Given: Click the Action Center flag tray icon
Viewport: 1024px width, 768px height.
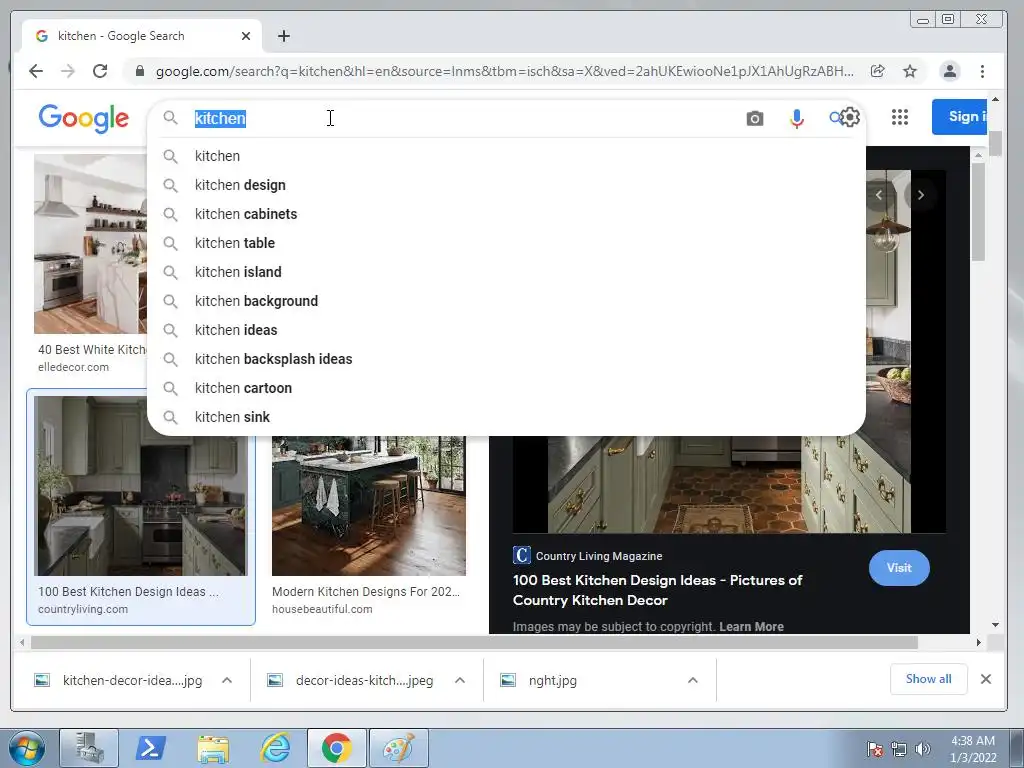Looking at the screenshot, I should click(875, 749).
